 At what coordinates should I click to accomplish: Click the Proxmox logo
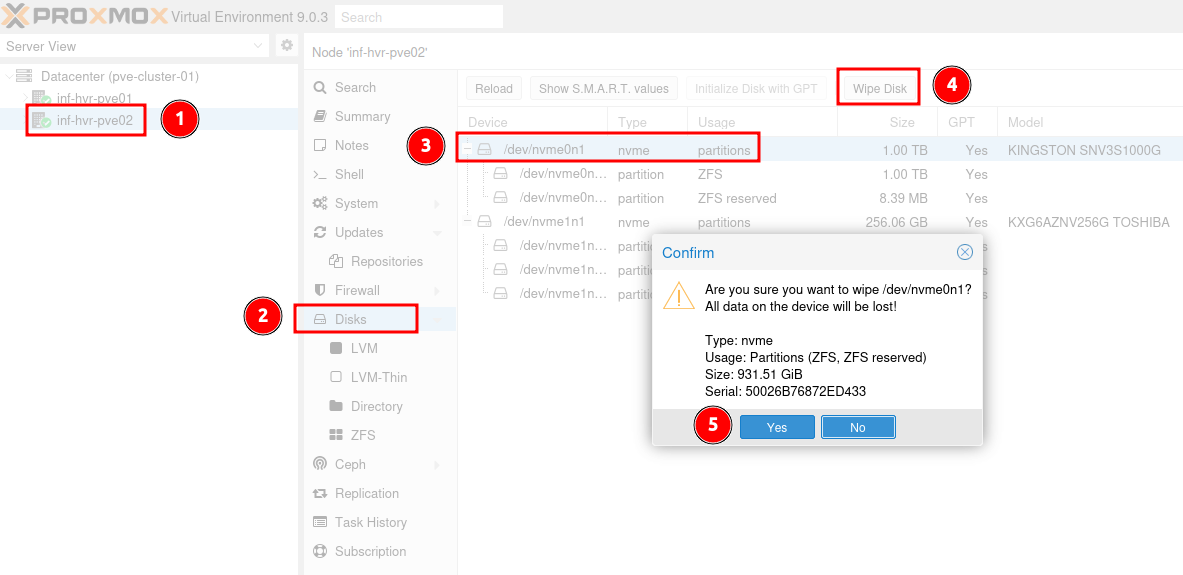coord(83,15)
